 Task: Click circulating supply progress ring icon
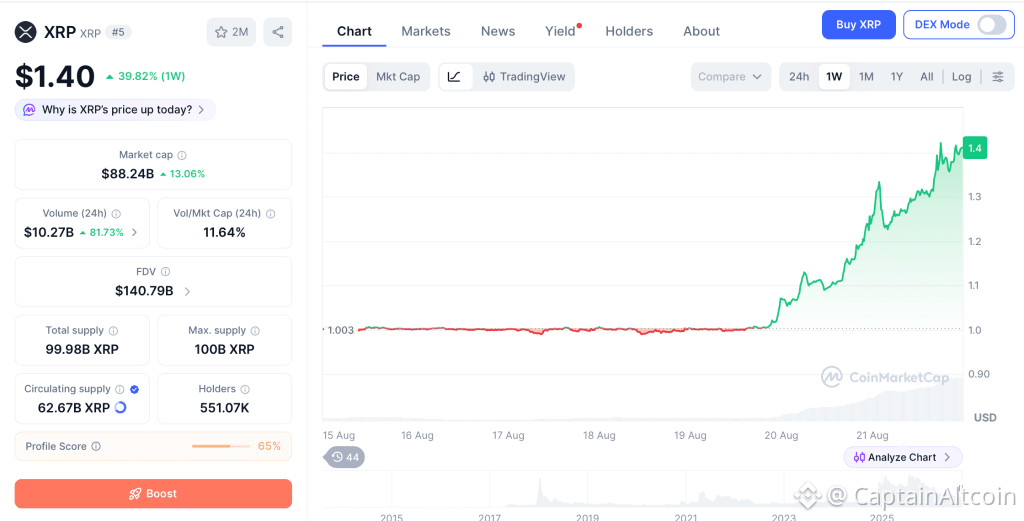click(x=120, y=407)
